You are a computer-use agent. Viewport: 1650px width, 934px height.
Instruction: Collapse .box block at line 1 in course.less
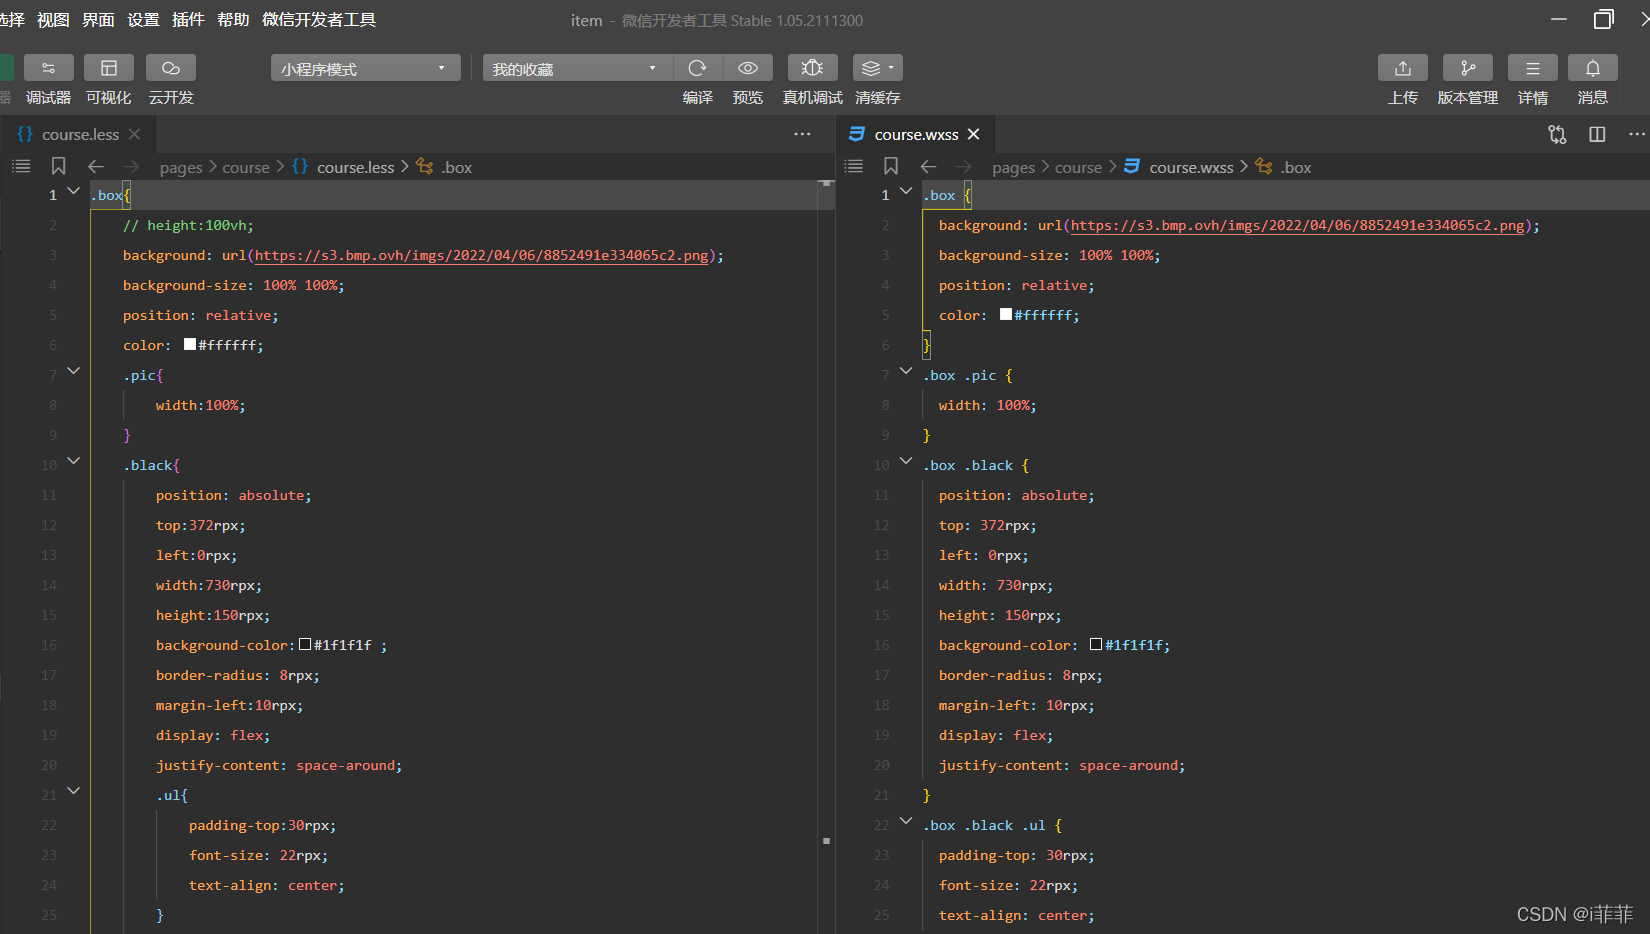73,190
